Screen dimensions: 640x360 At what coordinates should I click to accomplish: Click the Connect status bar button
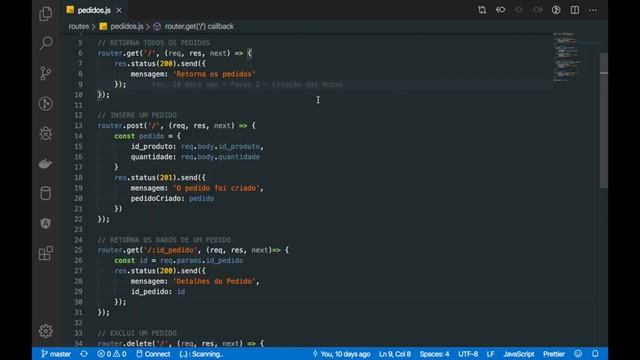[153, 354]
